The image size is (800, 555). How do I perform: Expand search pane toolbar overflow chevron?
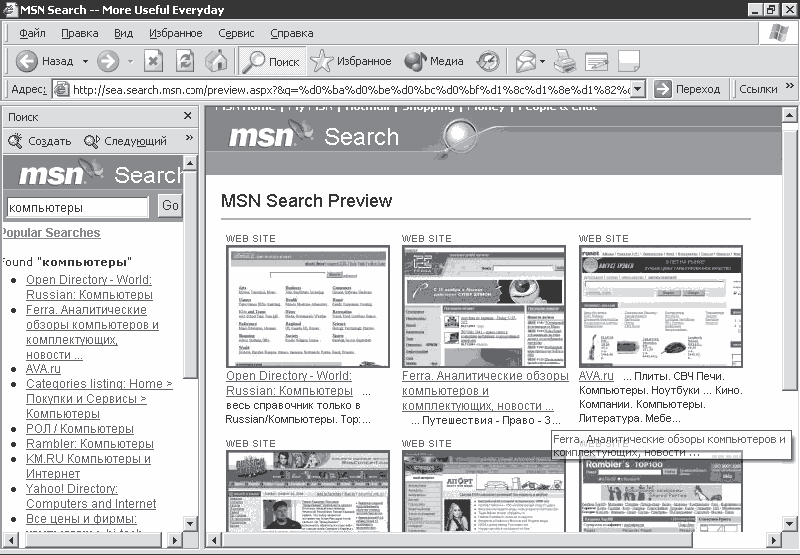tap(188, 140)
